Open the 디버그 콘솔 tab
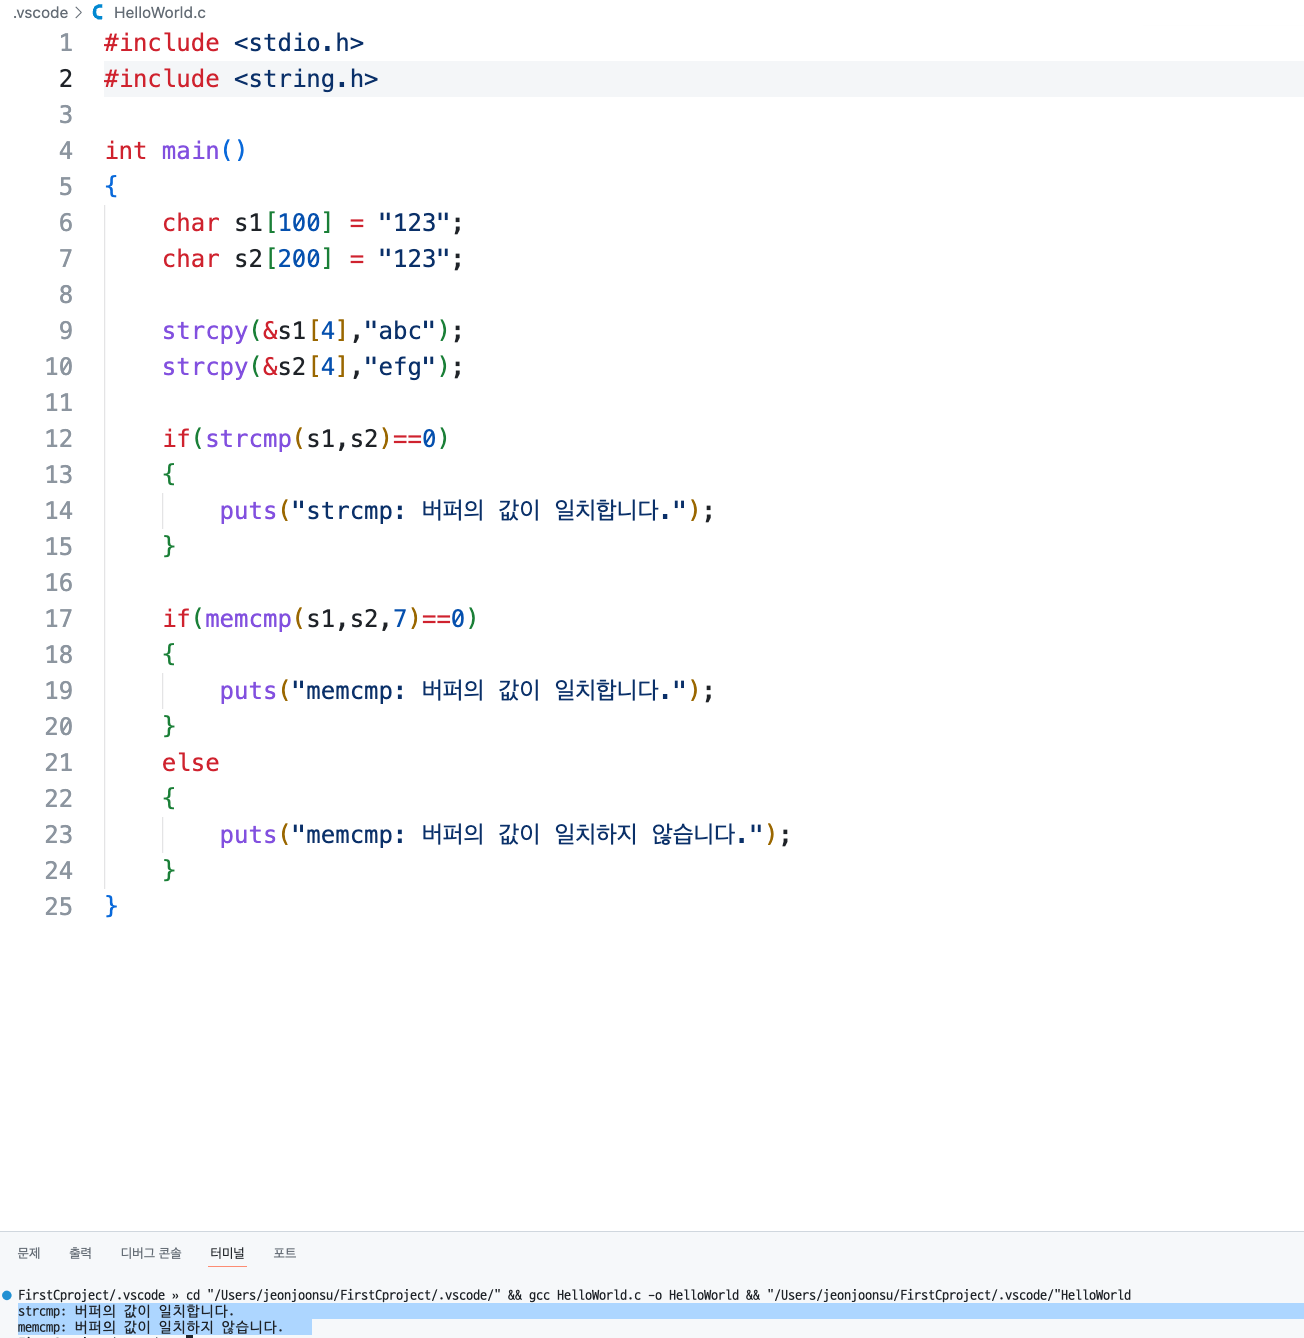1304x1338 pixels. pos(151,1253)
